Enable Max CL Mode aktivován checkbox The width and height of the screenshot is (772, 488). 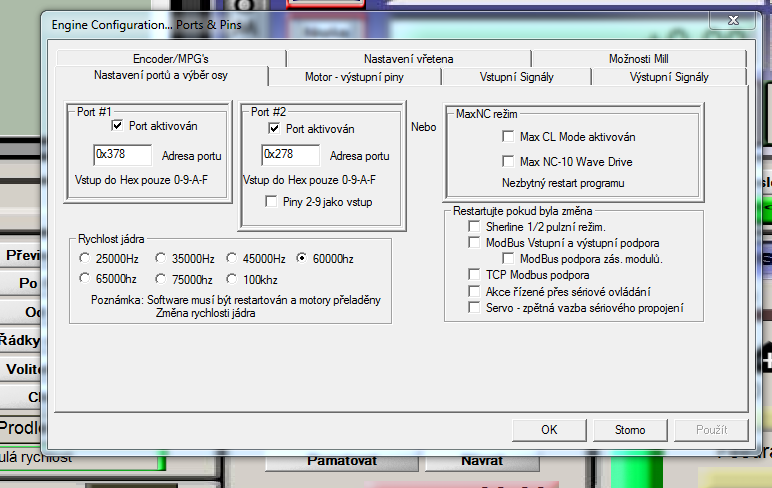point(508,137)
